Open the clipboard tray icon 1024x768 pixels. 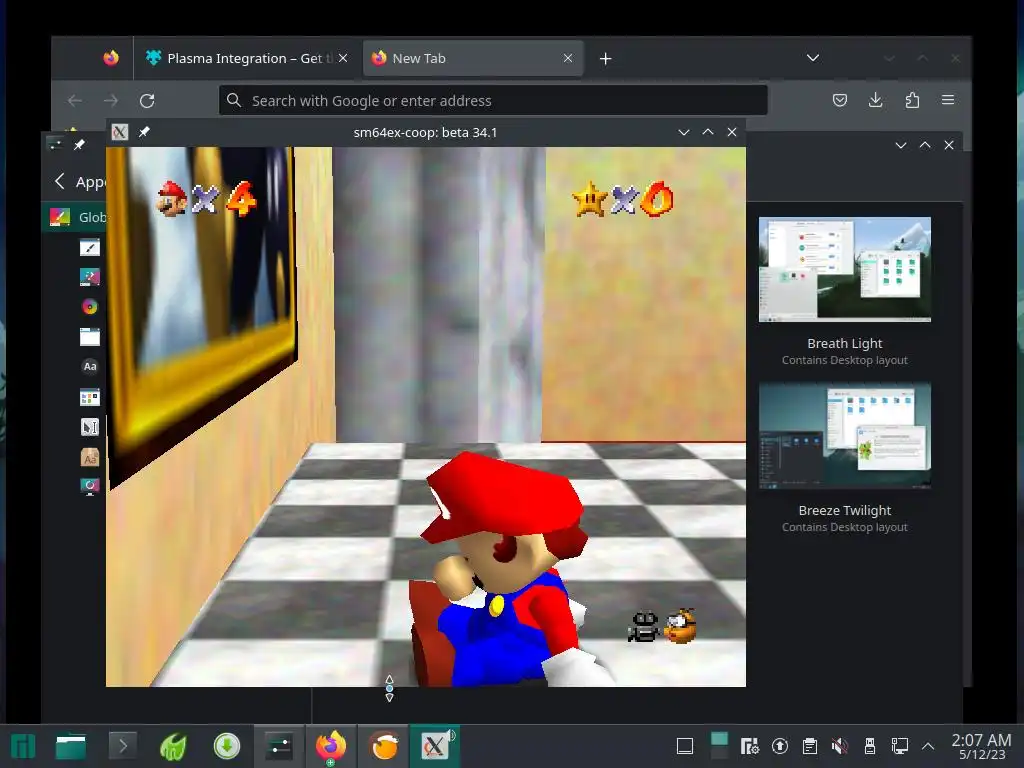[810, 746]
